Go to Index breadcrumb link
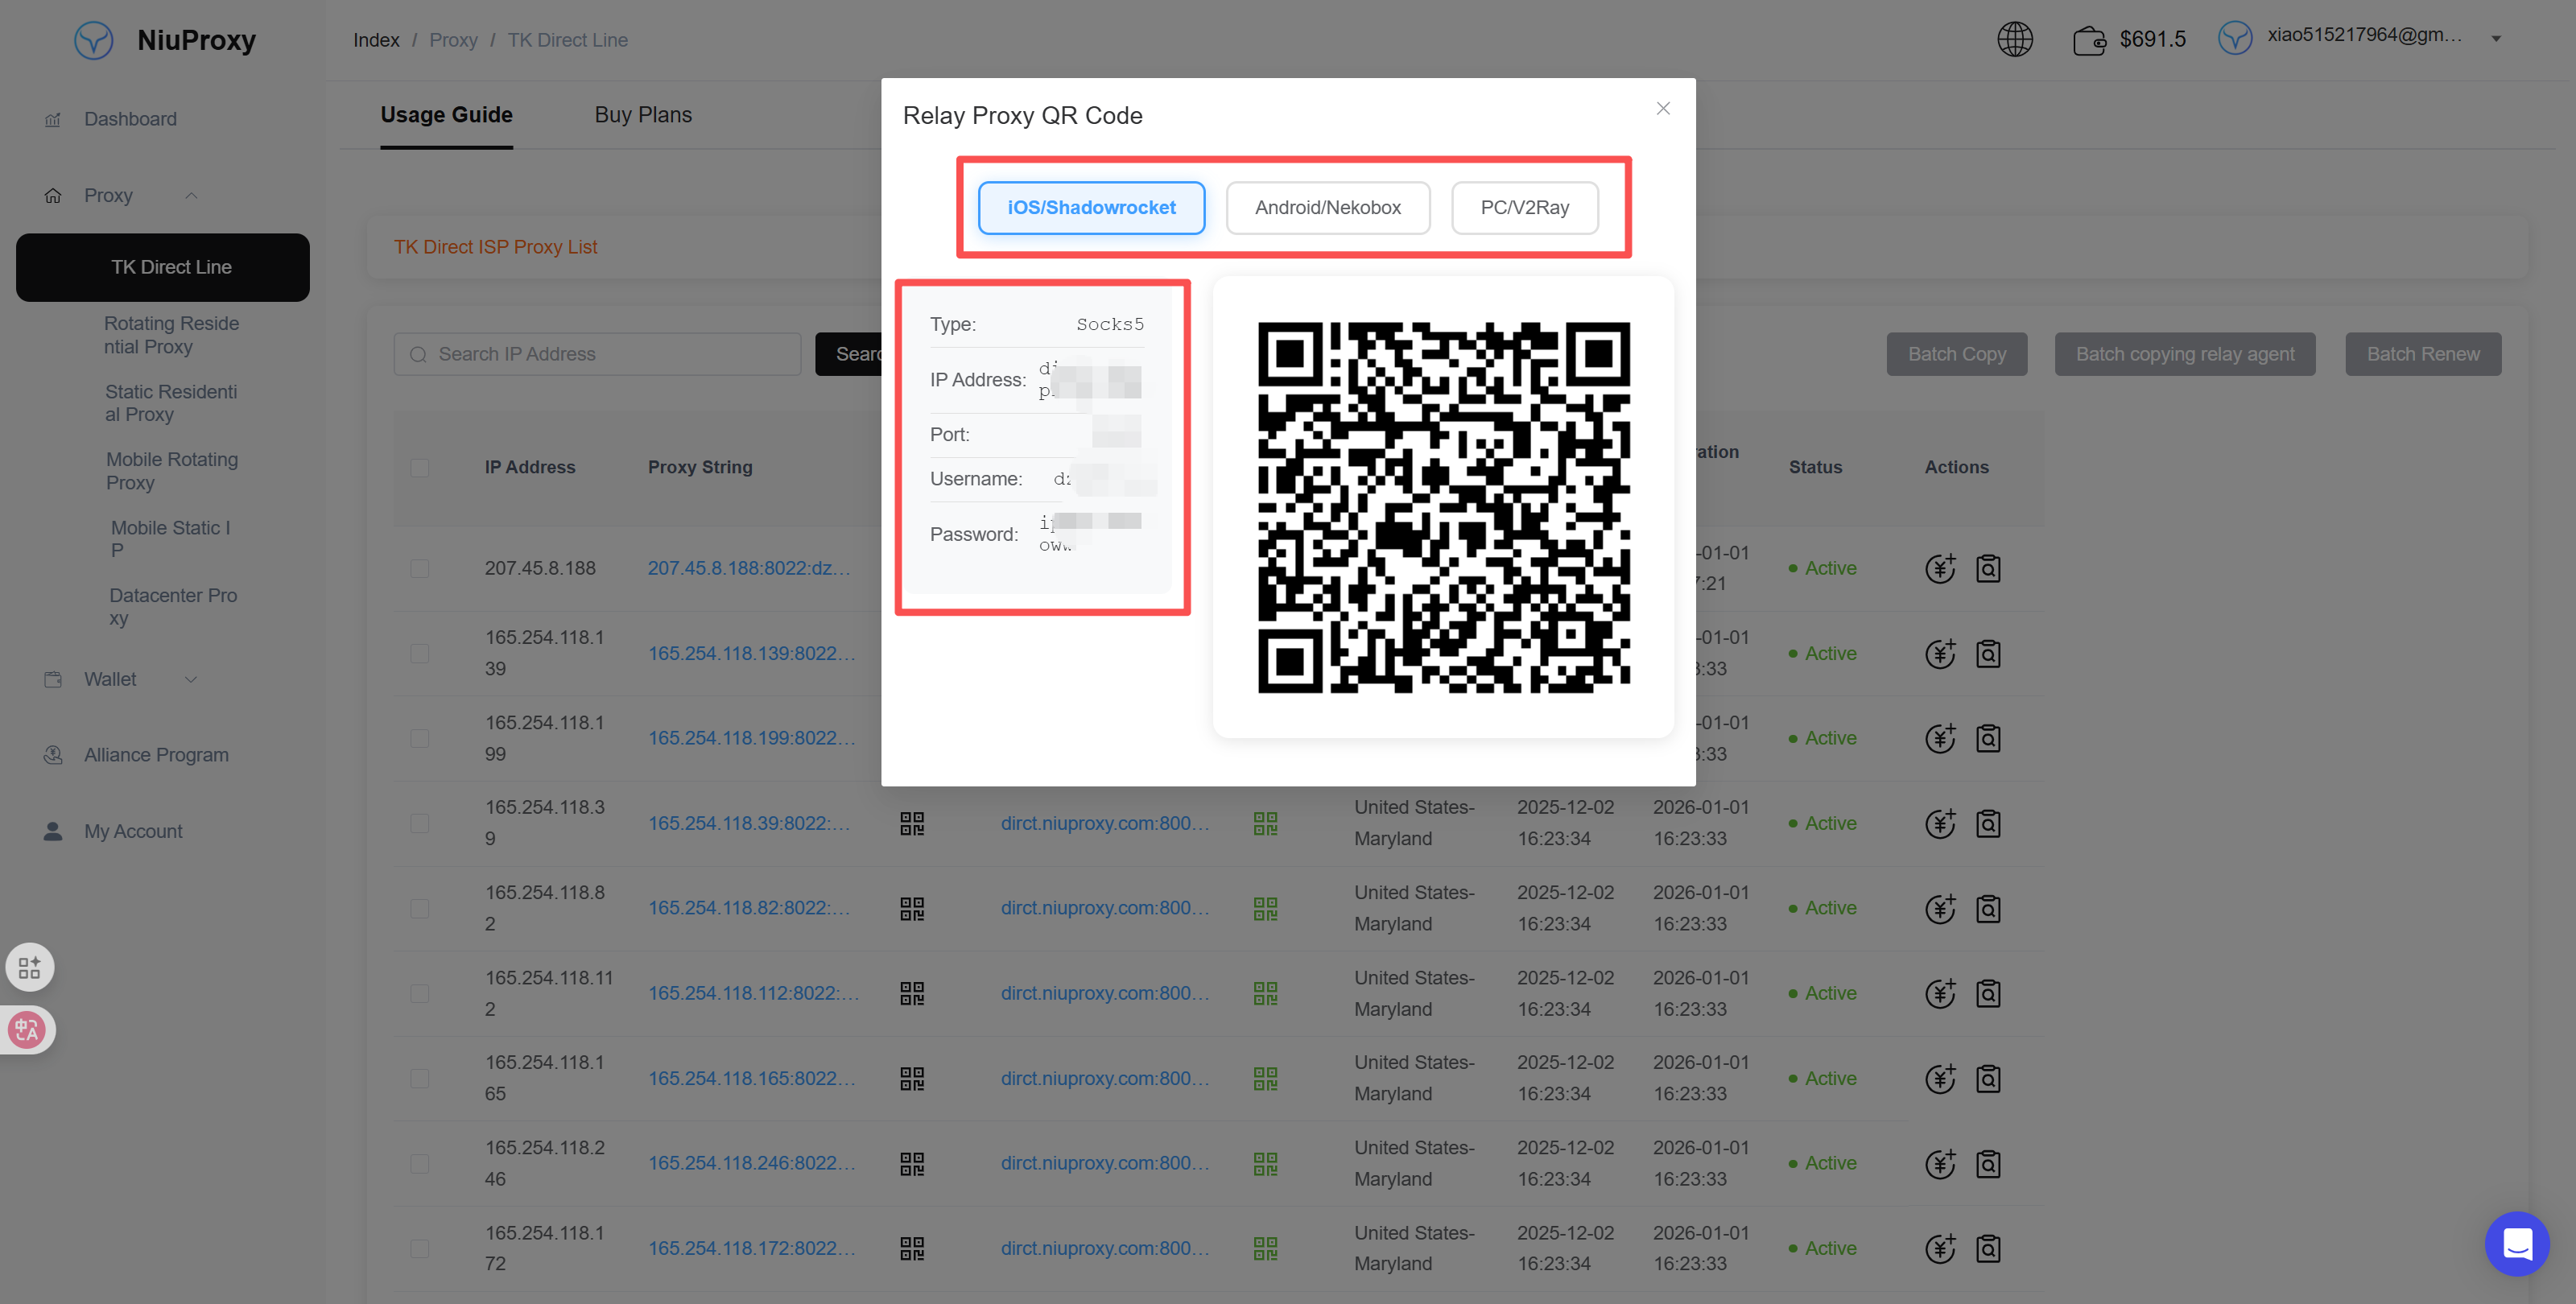The width and height of the screenshot is (2576, 1304). click(376, 40)
